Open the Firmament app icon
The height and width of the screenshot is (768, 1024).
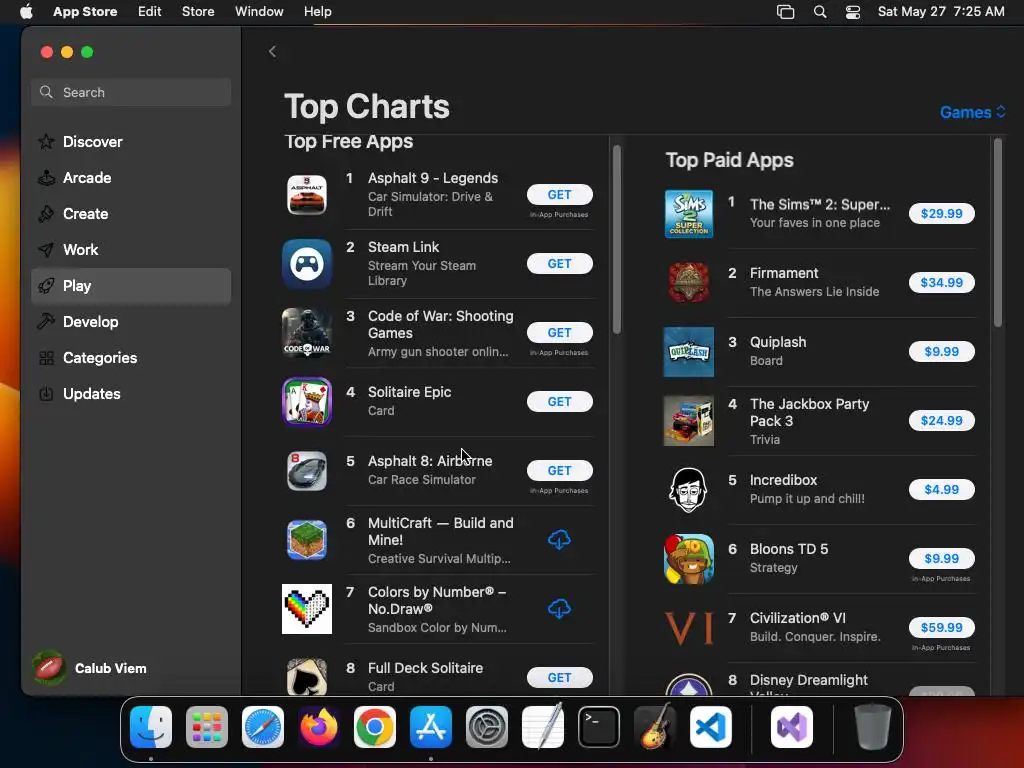pyautogui.click(x=688, y=283)
